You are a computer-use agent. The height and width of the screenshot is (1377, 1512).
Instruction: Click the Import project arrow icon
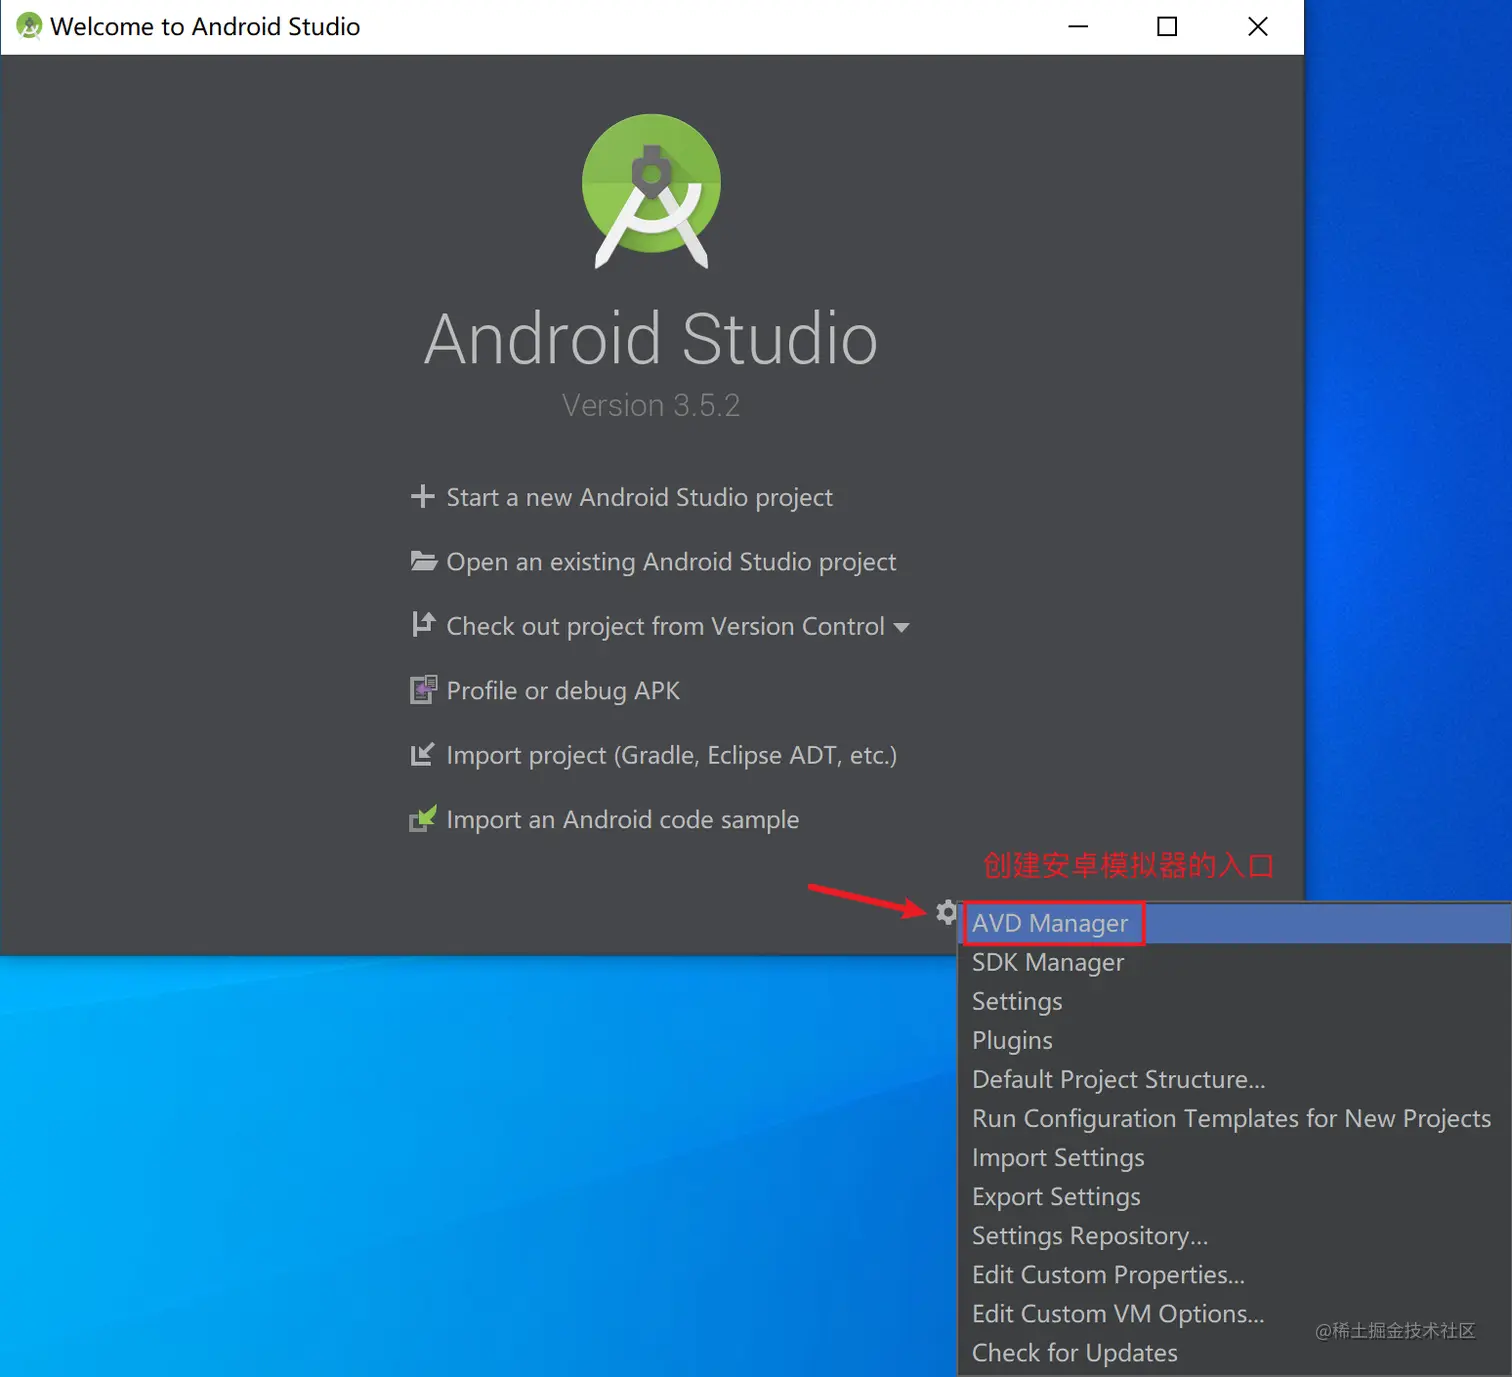point(422,754)
